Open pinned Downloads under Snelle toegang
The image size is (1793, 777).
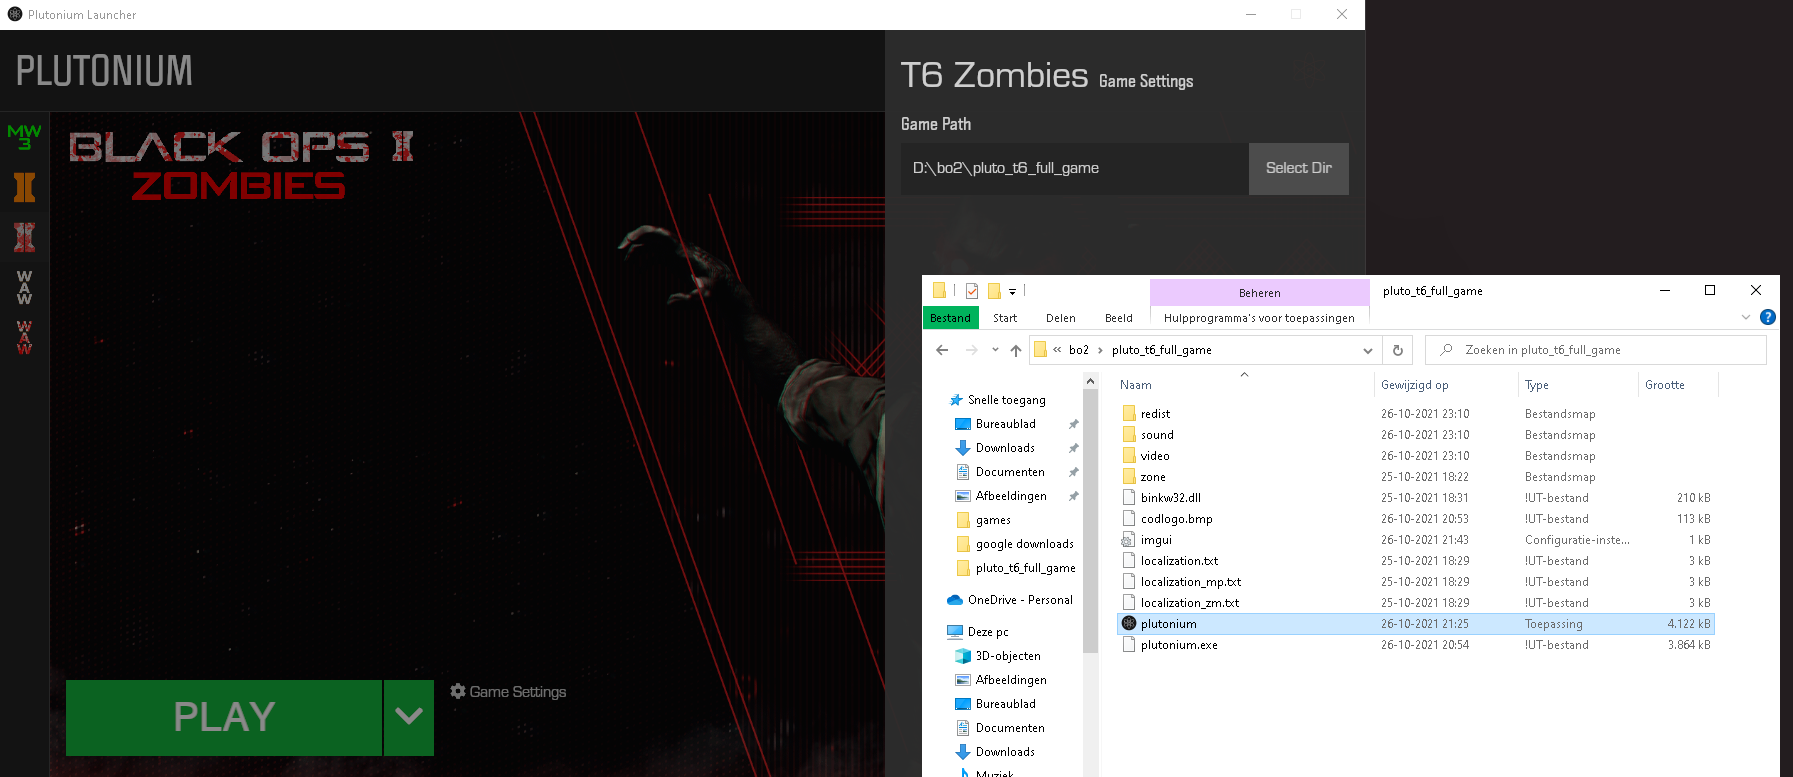pyautogui.click(x=1005, y=448)
